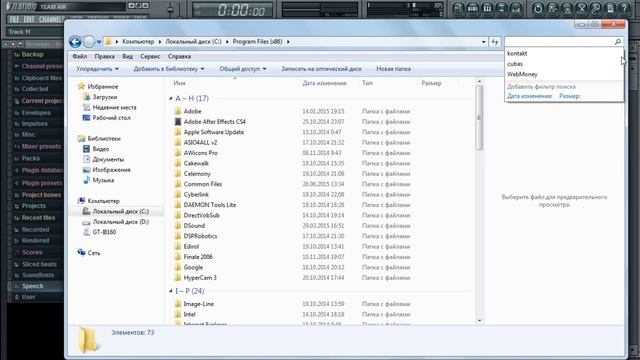This screenshot has width=640, height=360.
Task: Select the ASIO4ALL v2 folder icon
Action: [x=178, y=142]
